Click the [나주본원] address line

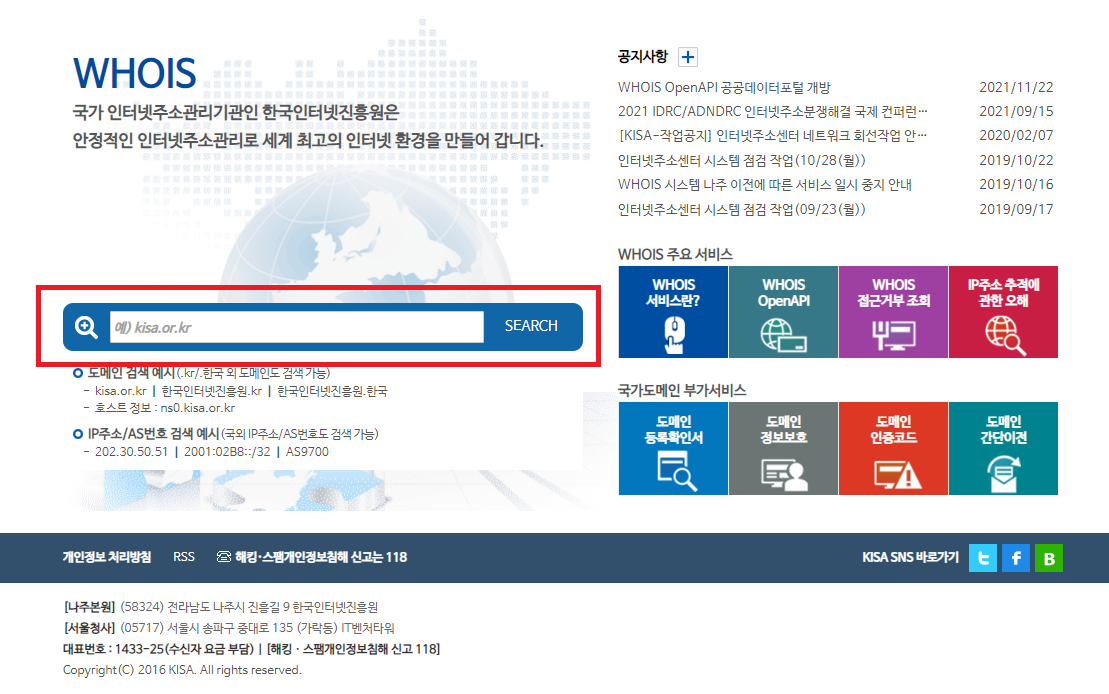[221, 607]
